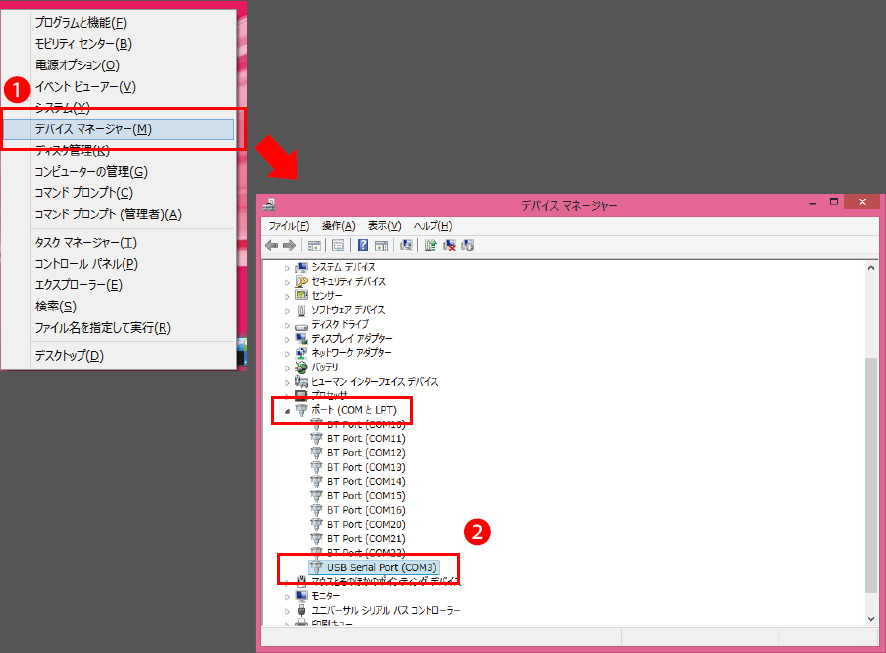Click the Back arrow in Device Manager toolbar

click(x=272, y=245)
